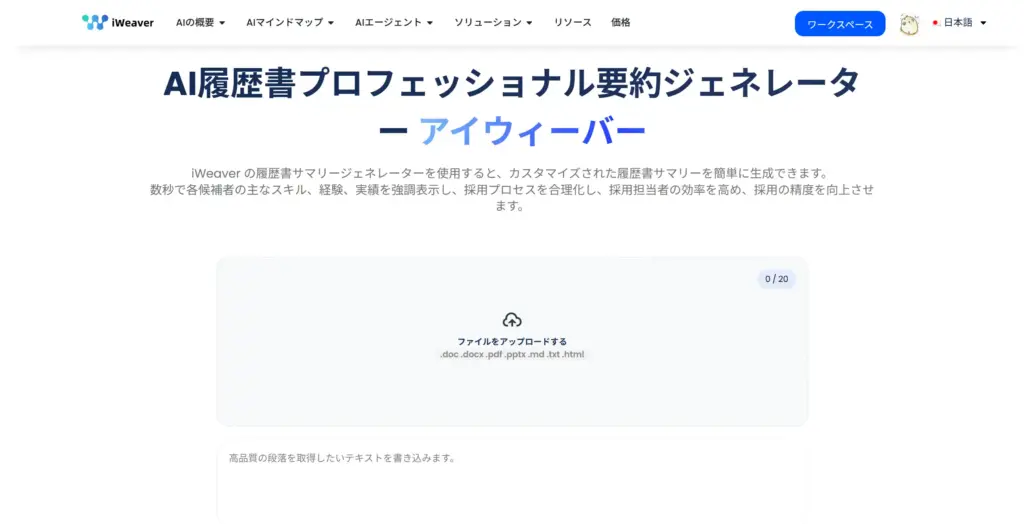Click the ワークスペース button
Screen dimensions: 1024x524
839,24
